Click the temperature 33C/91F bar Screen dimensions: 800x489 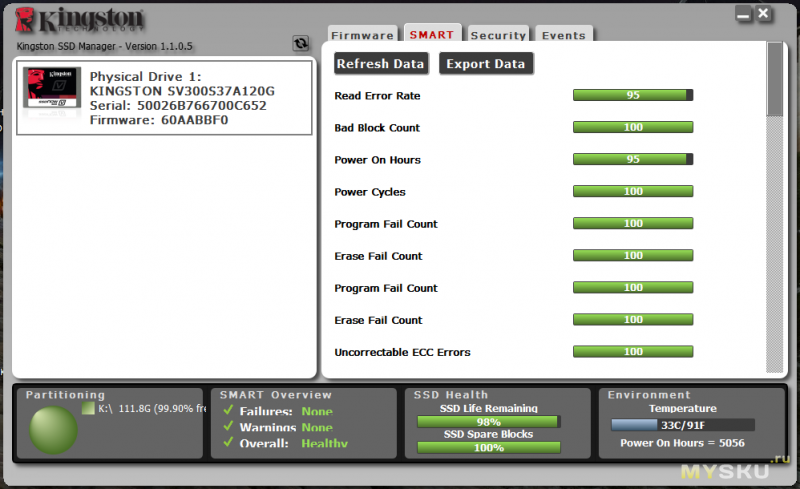point(683,425)
